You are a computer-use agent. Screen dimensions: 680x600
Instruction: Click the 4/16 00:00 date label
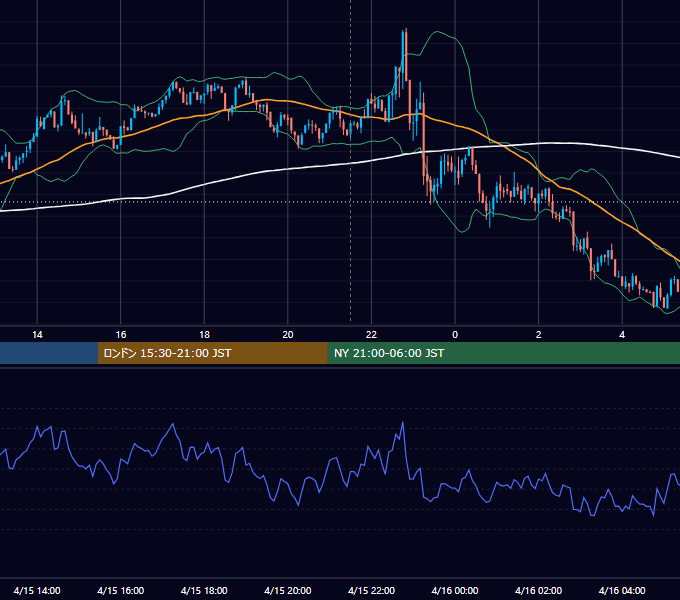(455, 590)
